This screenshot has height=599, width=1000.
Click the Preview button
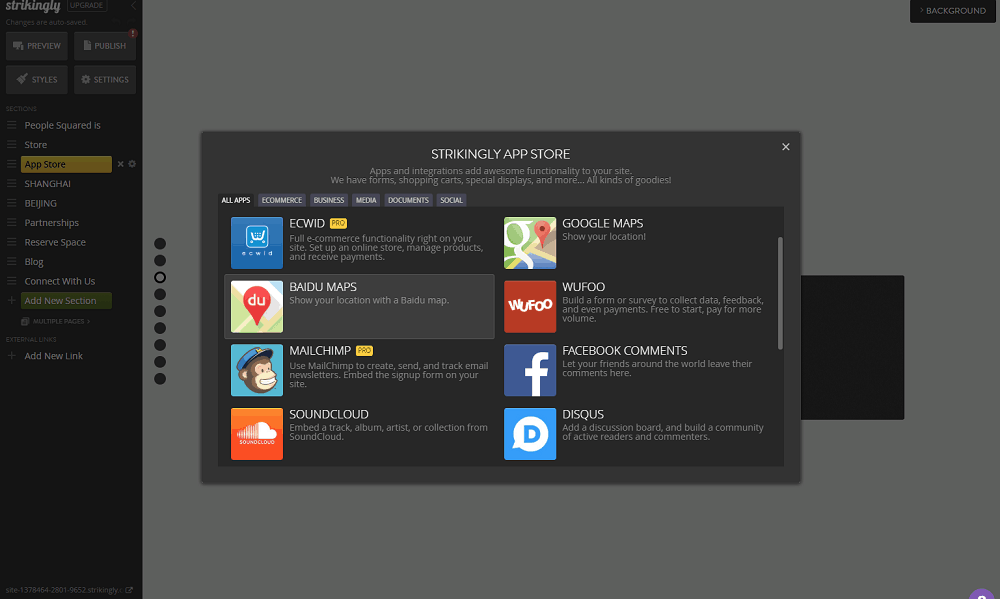pyautogui.click(x=37, y=46)
